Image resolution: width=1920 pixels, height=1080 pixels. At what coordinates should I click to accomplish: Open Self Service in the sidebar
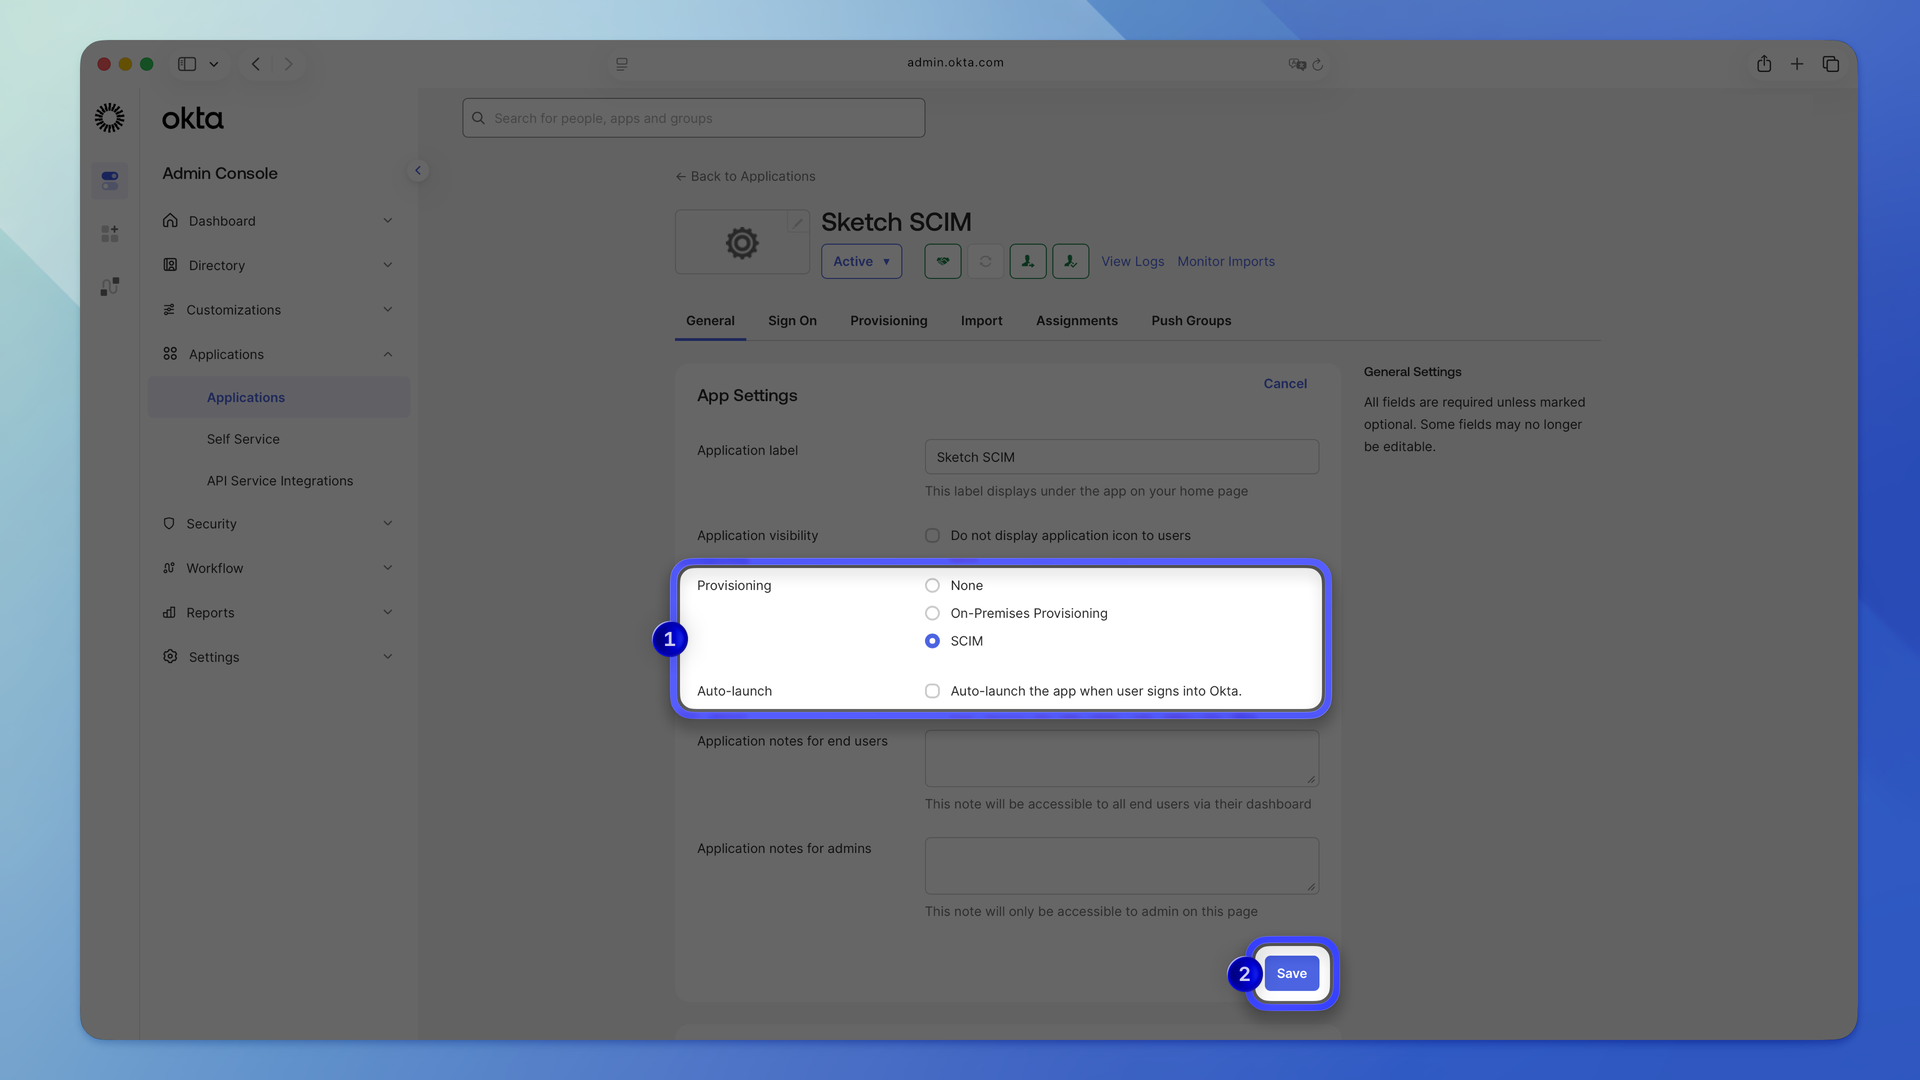coord(243,440)
